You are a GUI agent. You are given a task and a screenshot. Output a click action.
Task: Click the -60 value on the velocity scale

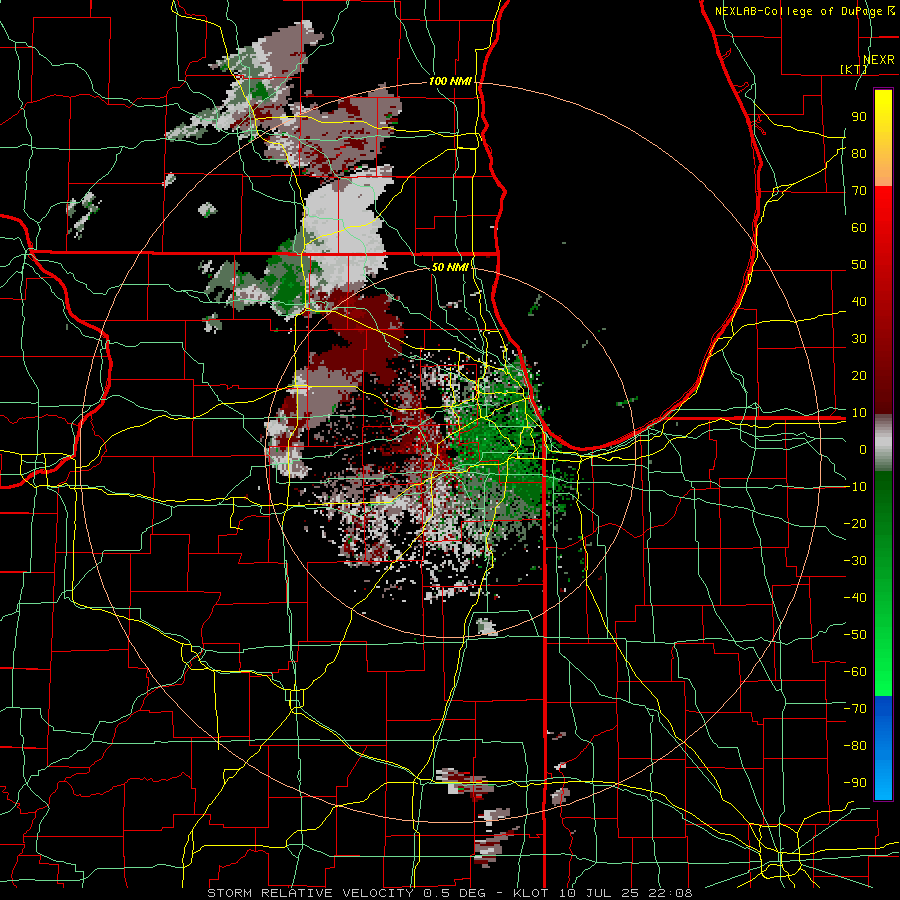855,672
